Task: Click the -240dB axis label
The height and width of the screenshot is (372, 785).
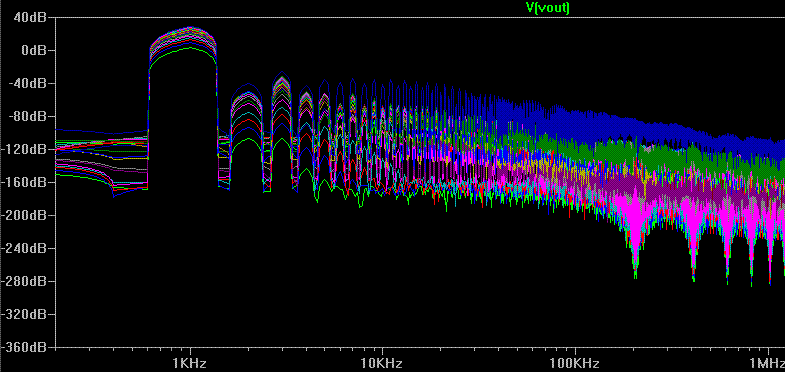Action: tap(25, 249)
